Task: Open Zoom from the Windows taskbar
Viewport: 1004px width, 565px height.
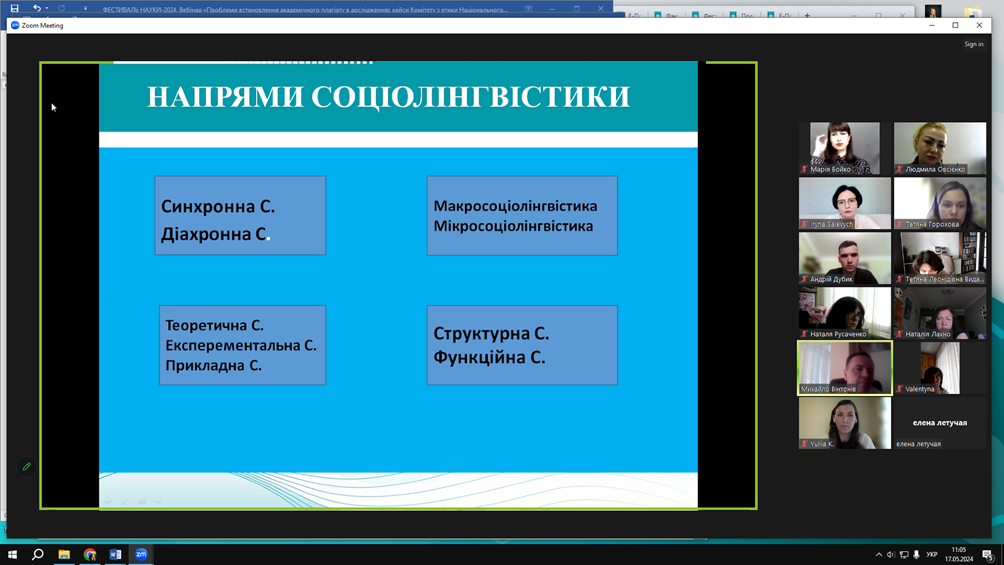Action: (x=141, y=554)
